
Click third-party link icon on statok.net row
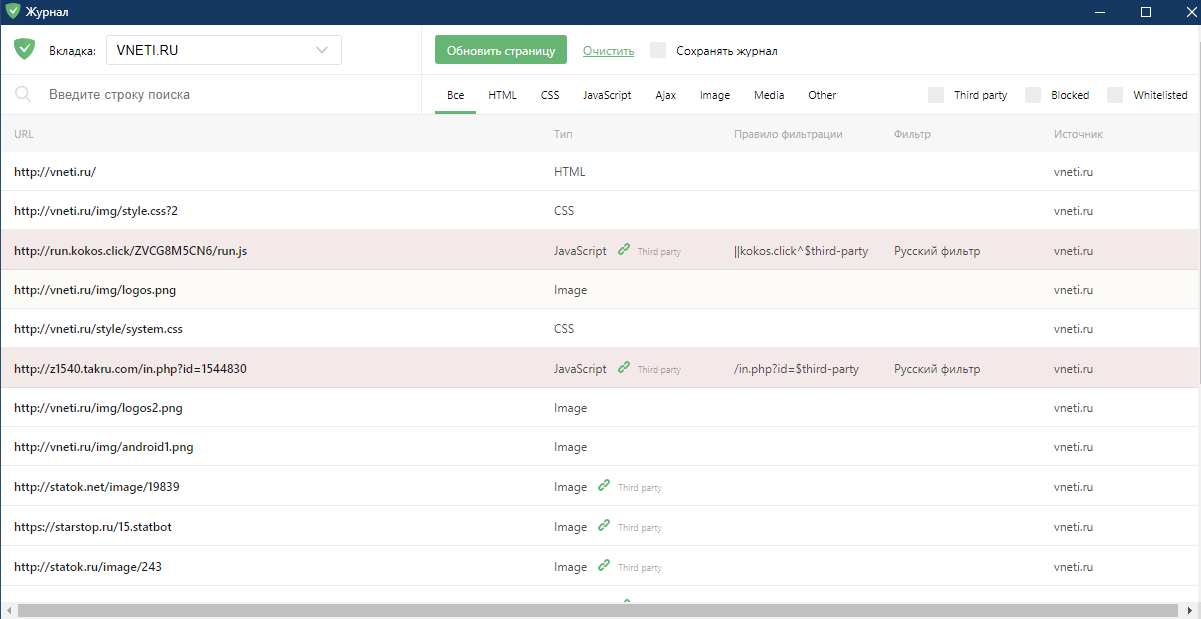click(x=604, y=486)
